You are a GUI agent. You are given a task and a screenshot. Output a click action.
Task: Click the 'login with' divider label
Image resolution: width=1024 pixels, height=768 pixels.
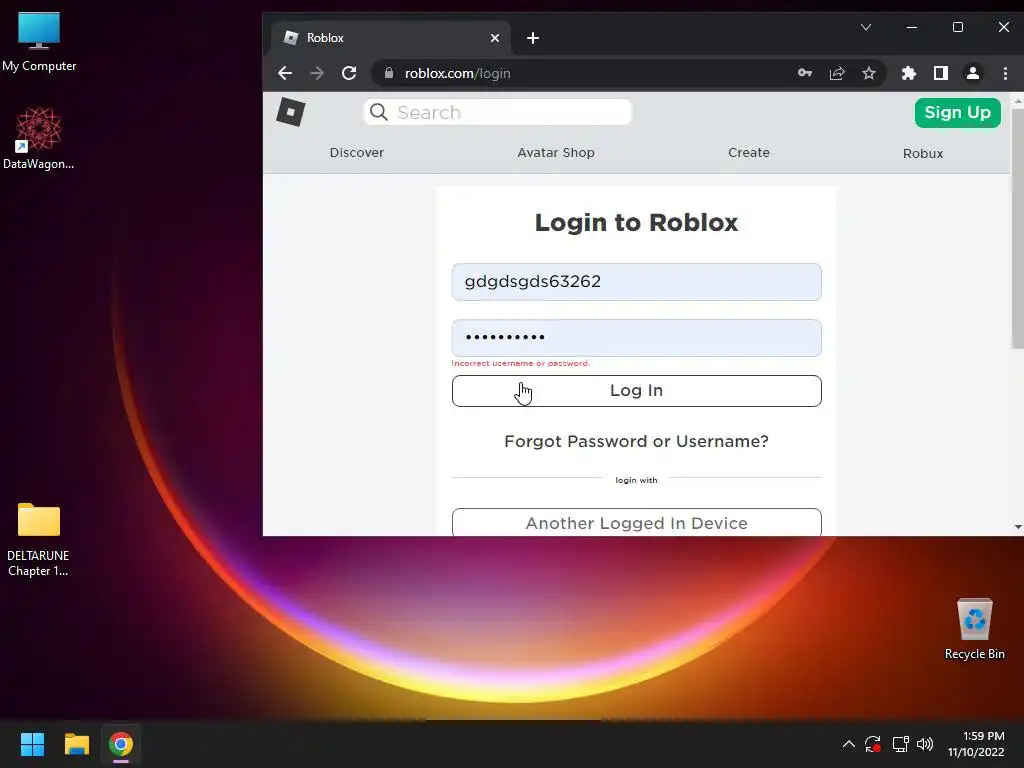pyautogui.click(x=636, y=480)
